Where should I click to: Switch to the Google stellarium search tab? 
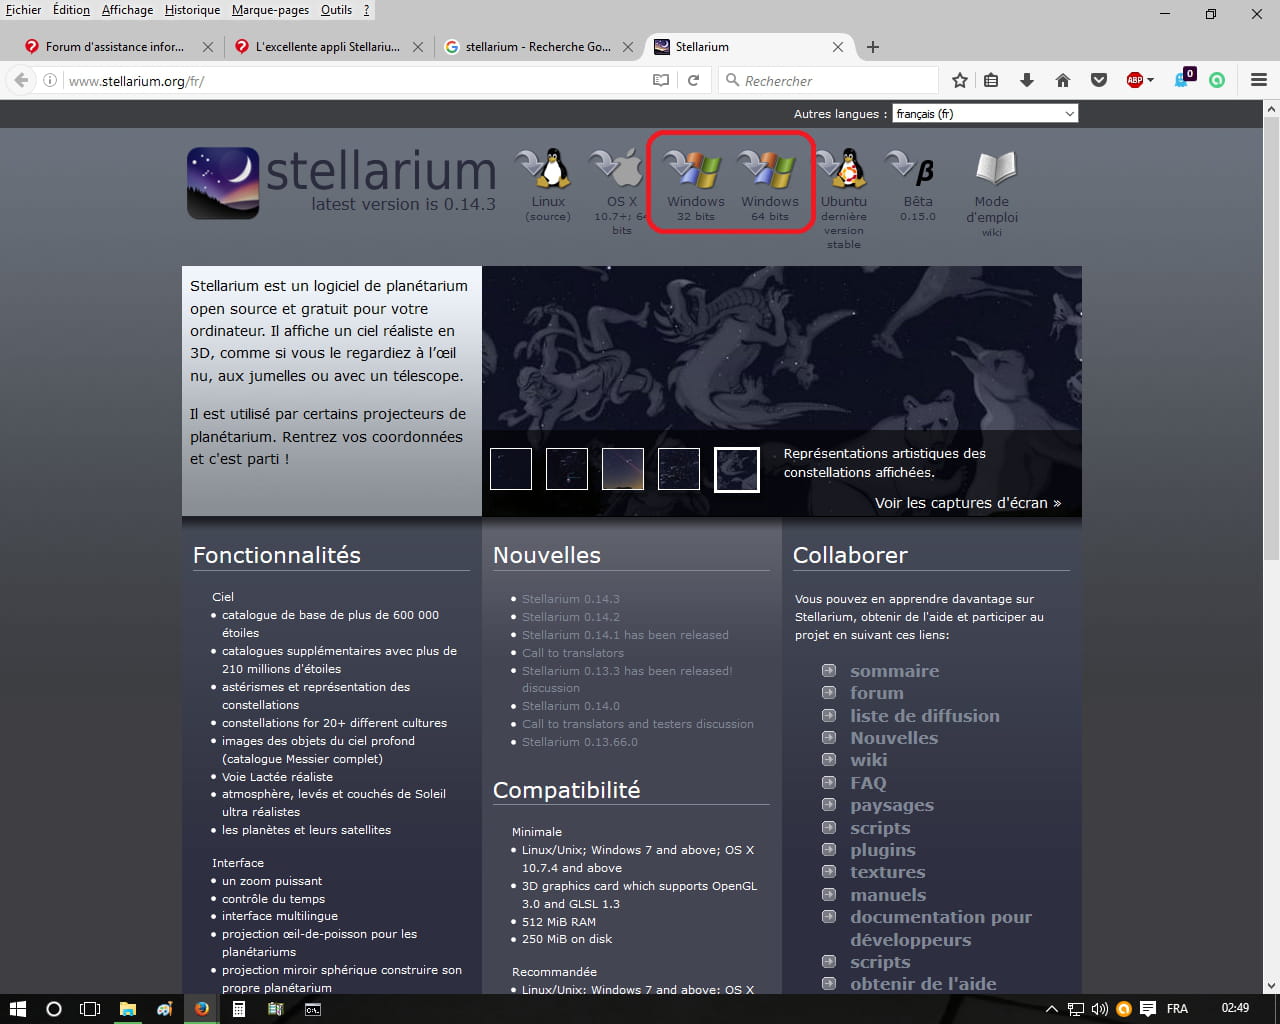point(538,47)
